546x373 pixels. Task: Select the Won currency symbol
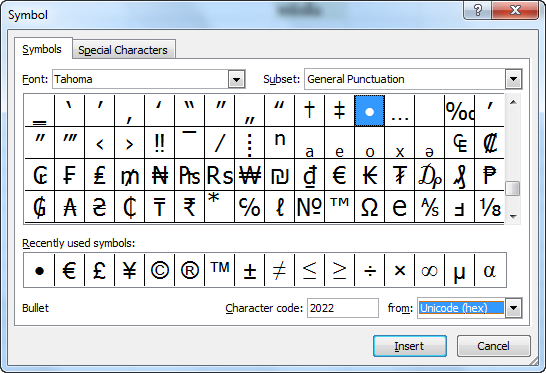tap(250, 174)
